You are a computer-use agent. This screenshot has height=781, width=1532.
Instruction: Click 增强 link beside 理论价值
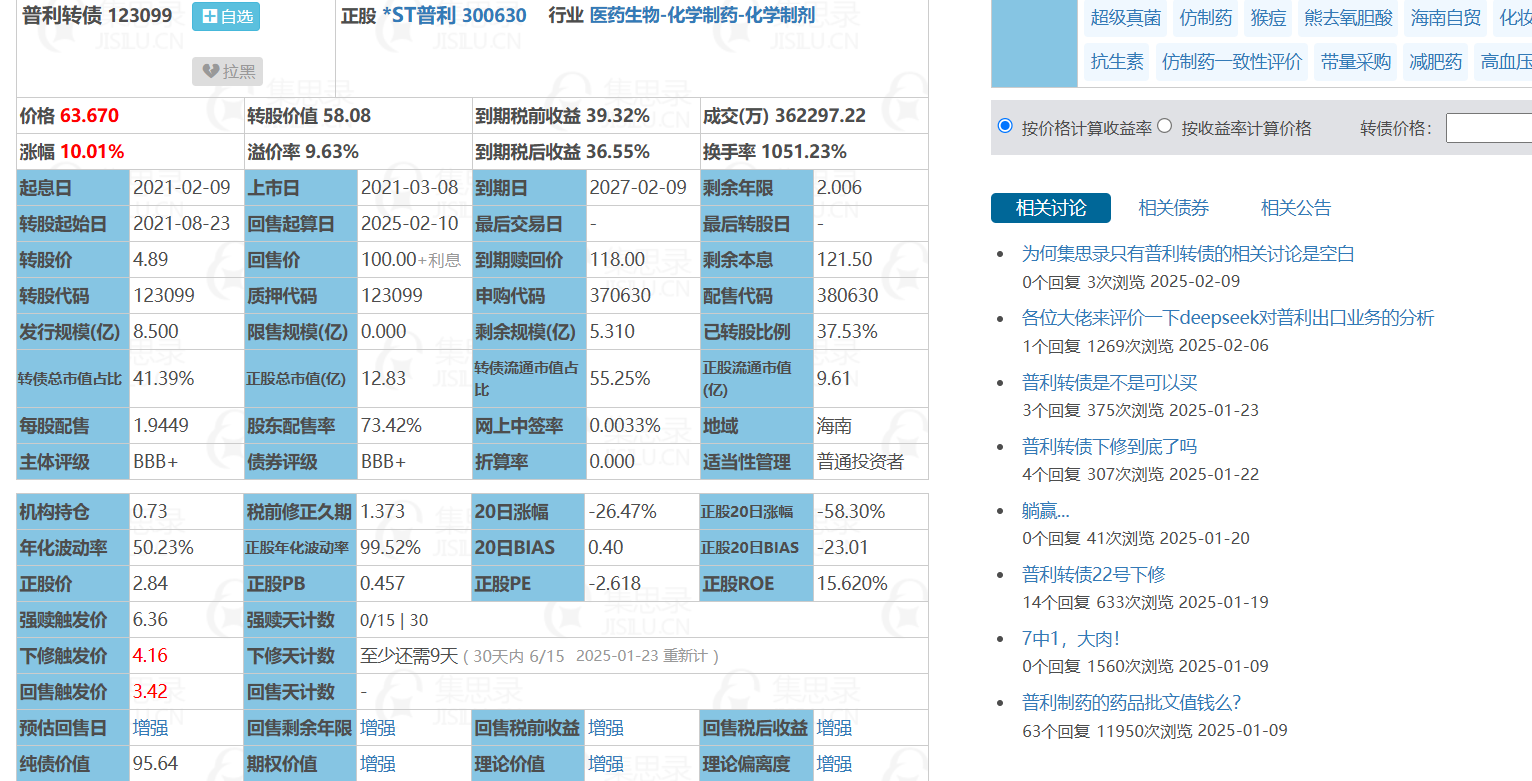pyautogui.click(x=606, y=764)
